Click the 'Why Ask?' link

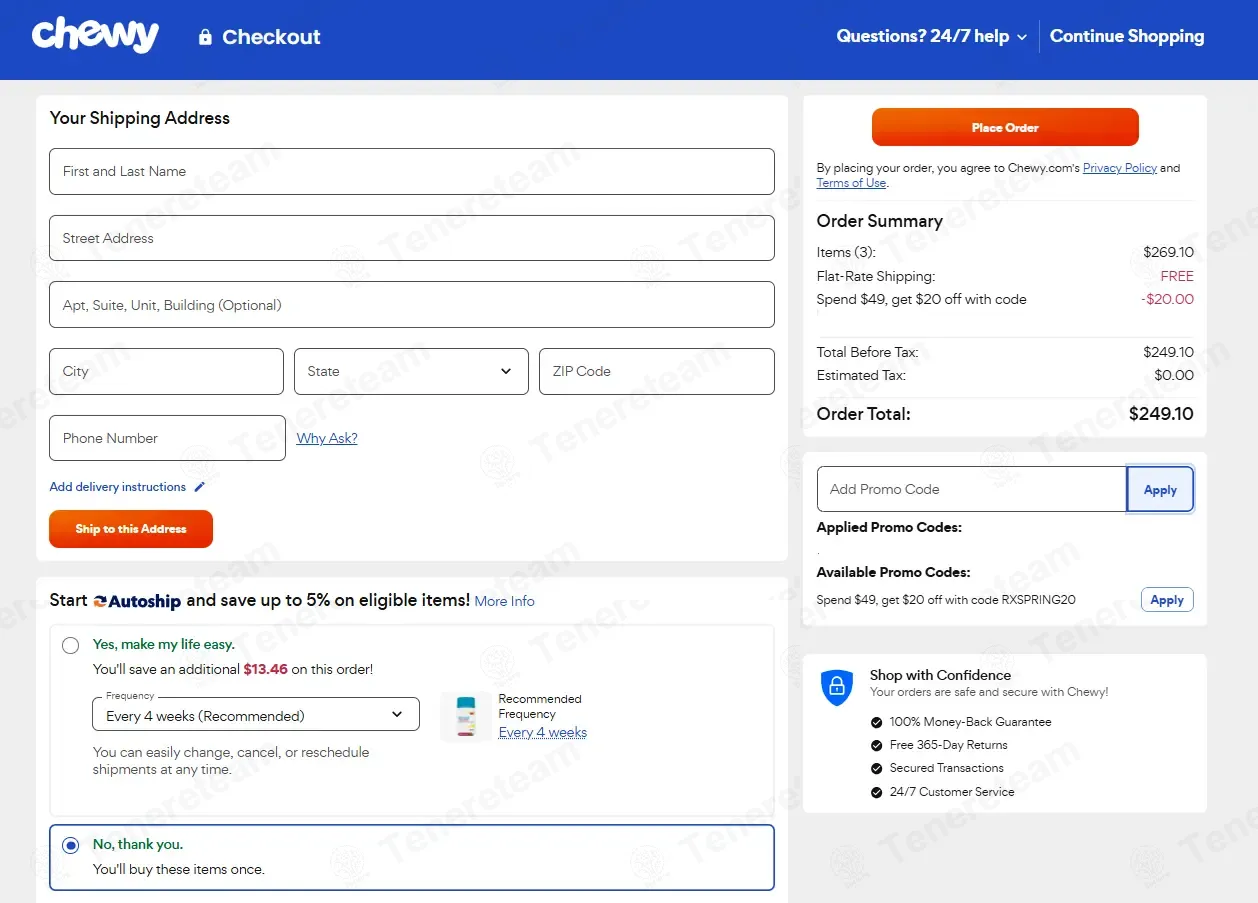pos(327,438)
